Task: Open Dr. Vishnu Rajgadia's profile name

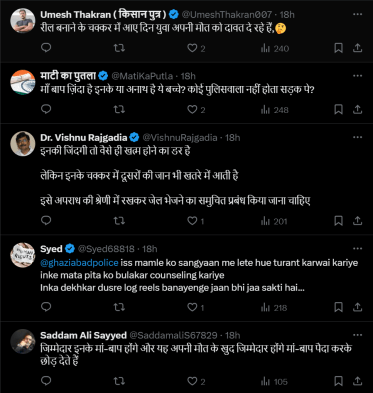Action: click(84, 137)
